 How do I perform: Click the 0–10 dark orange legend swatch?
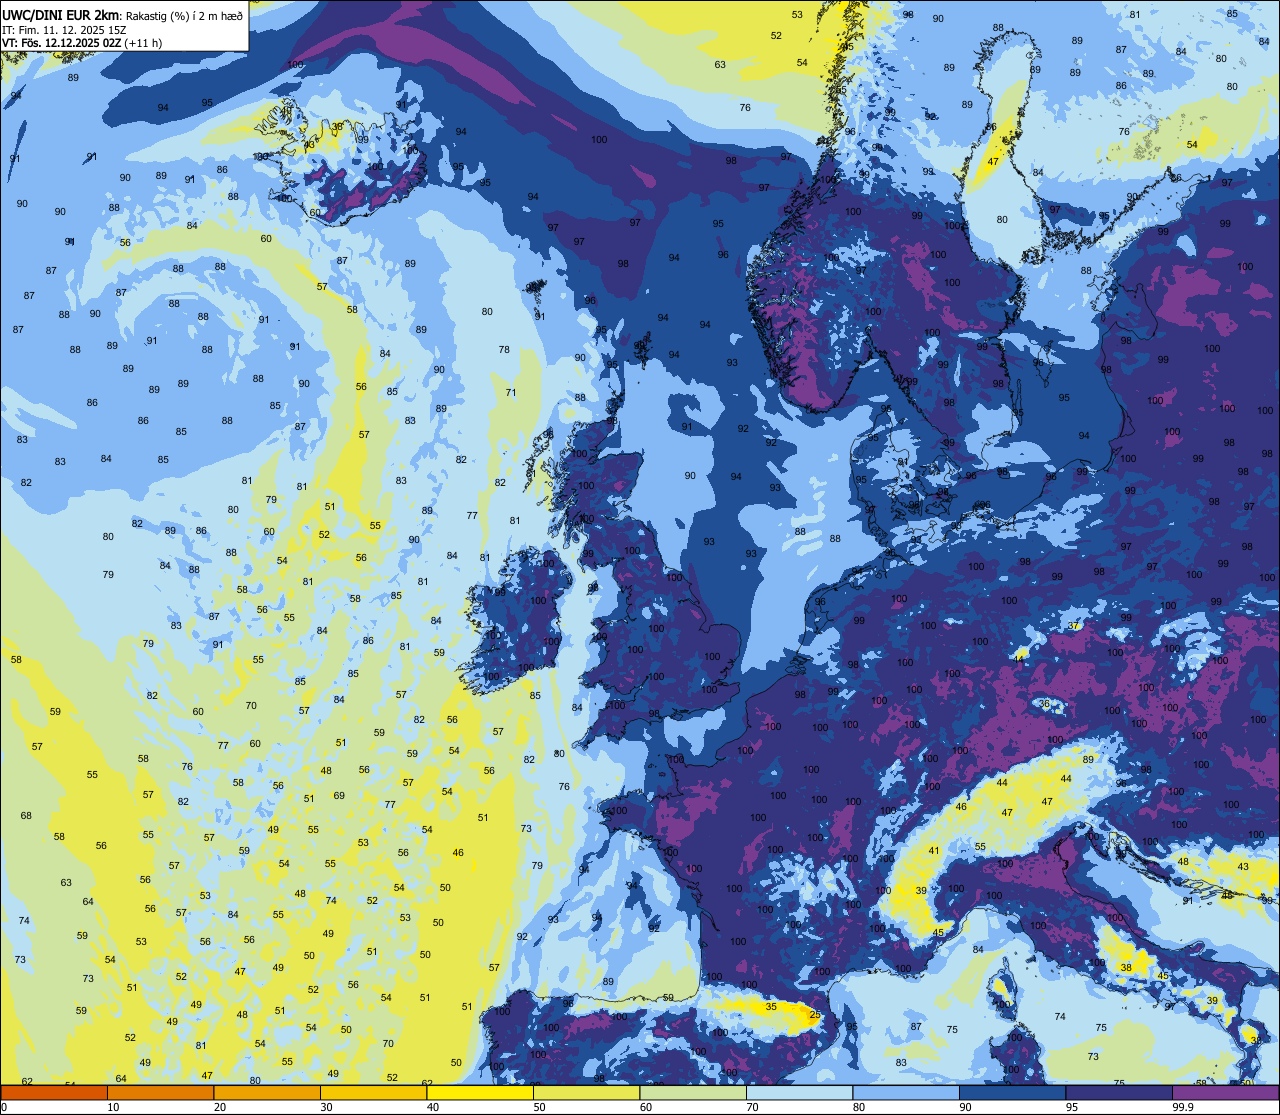point(54,1092)
